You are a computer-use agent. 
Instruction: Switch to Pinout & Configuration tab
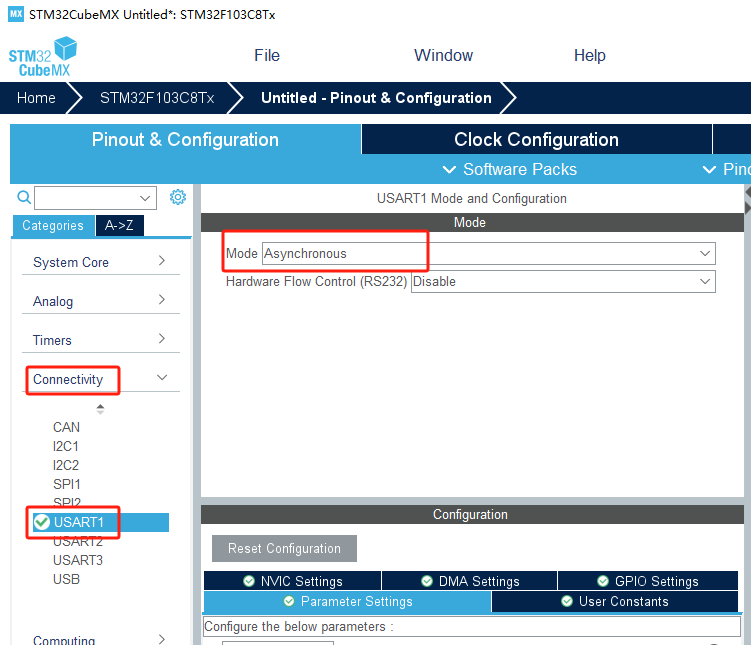(185, 139)
